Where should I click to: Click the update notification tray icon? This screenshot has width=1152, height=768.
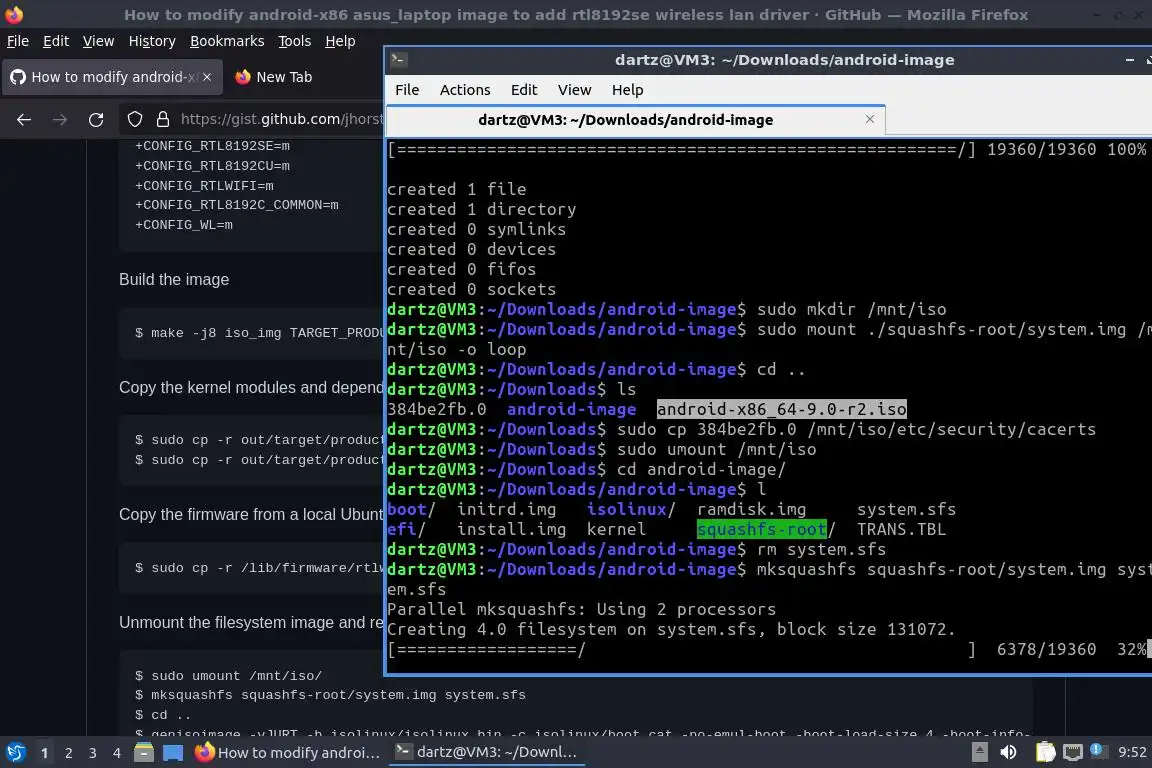click(1098, 750)
